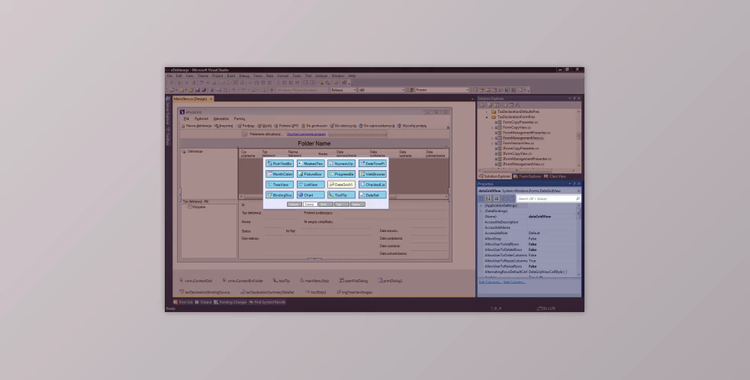Pick the CheckedListBox control in the popup

click(x=373, y=185)
